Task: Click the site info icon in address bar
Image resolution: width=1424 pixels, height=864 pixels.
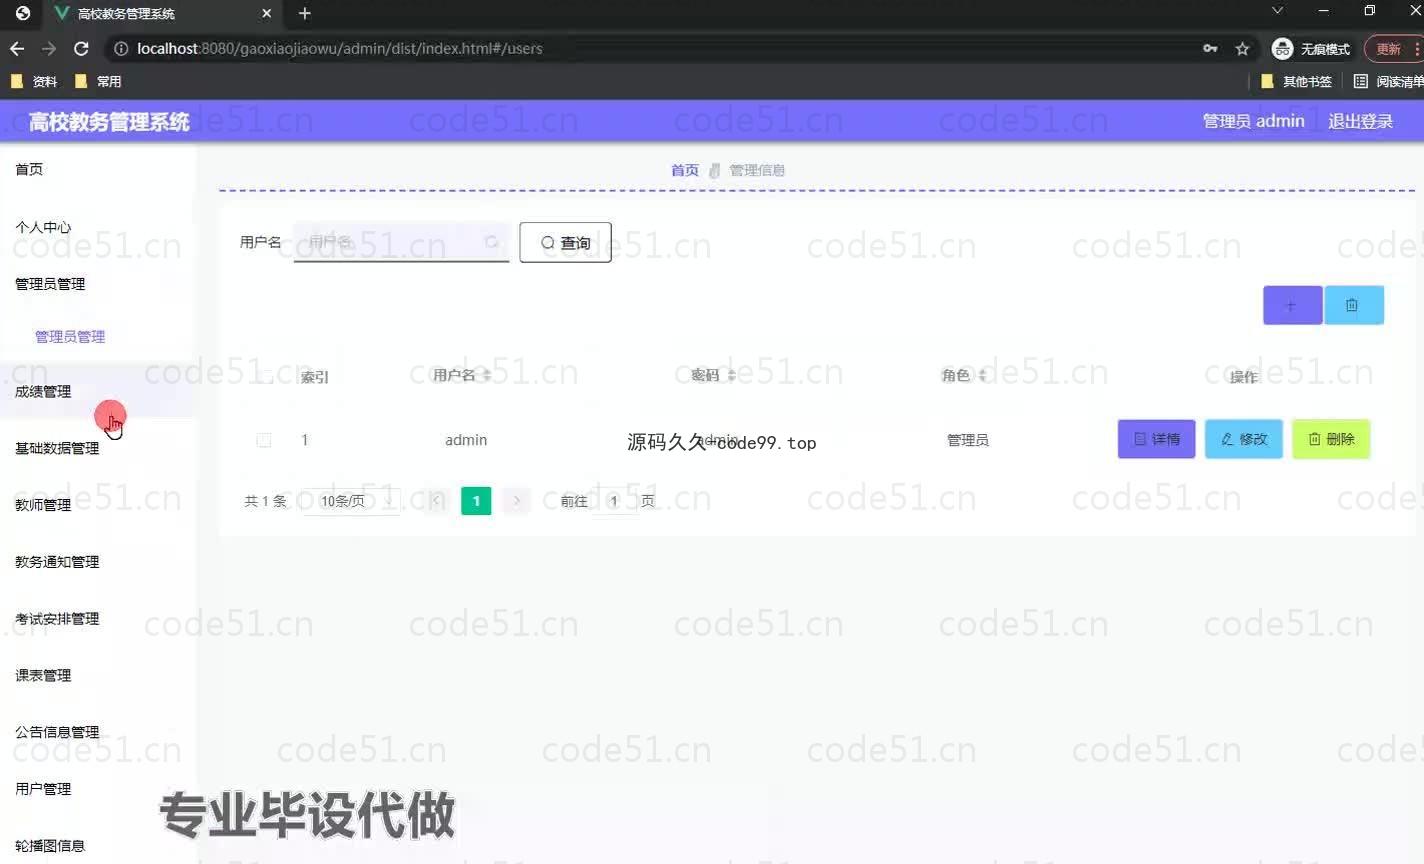Action: (121, 48)
